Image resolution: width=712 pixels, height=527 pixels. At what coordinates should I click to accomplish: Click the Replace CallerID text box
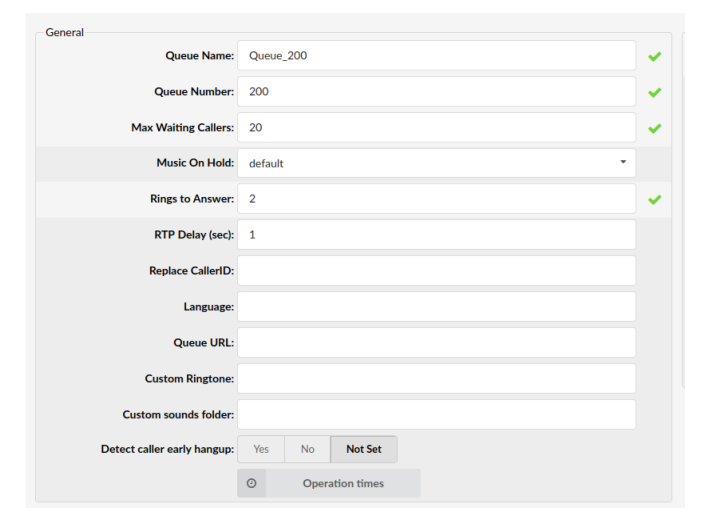coord(436,271)
